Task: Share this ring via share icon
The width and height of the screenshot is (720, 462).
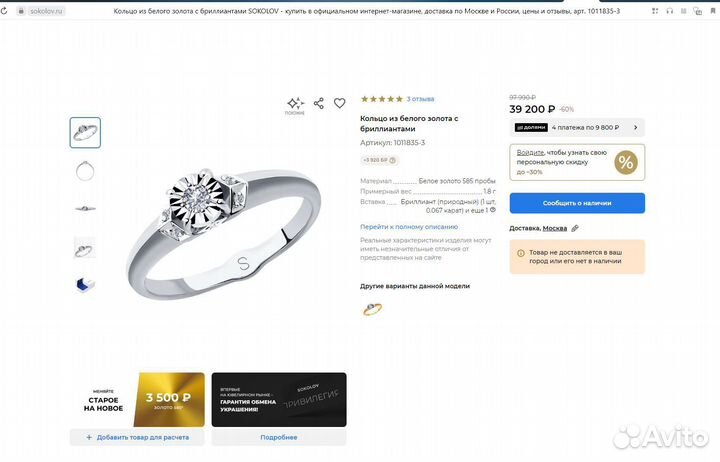Action: click(x=319, y=103)
